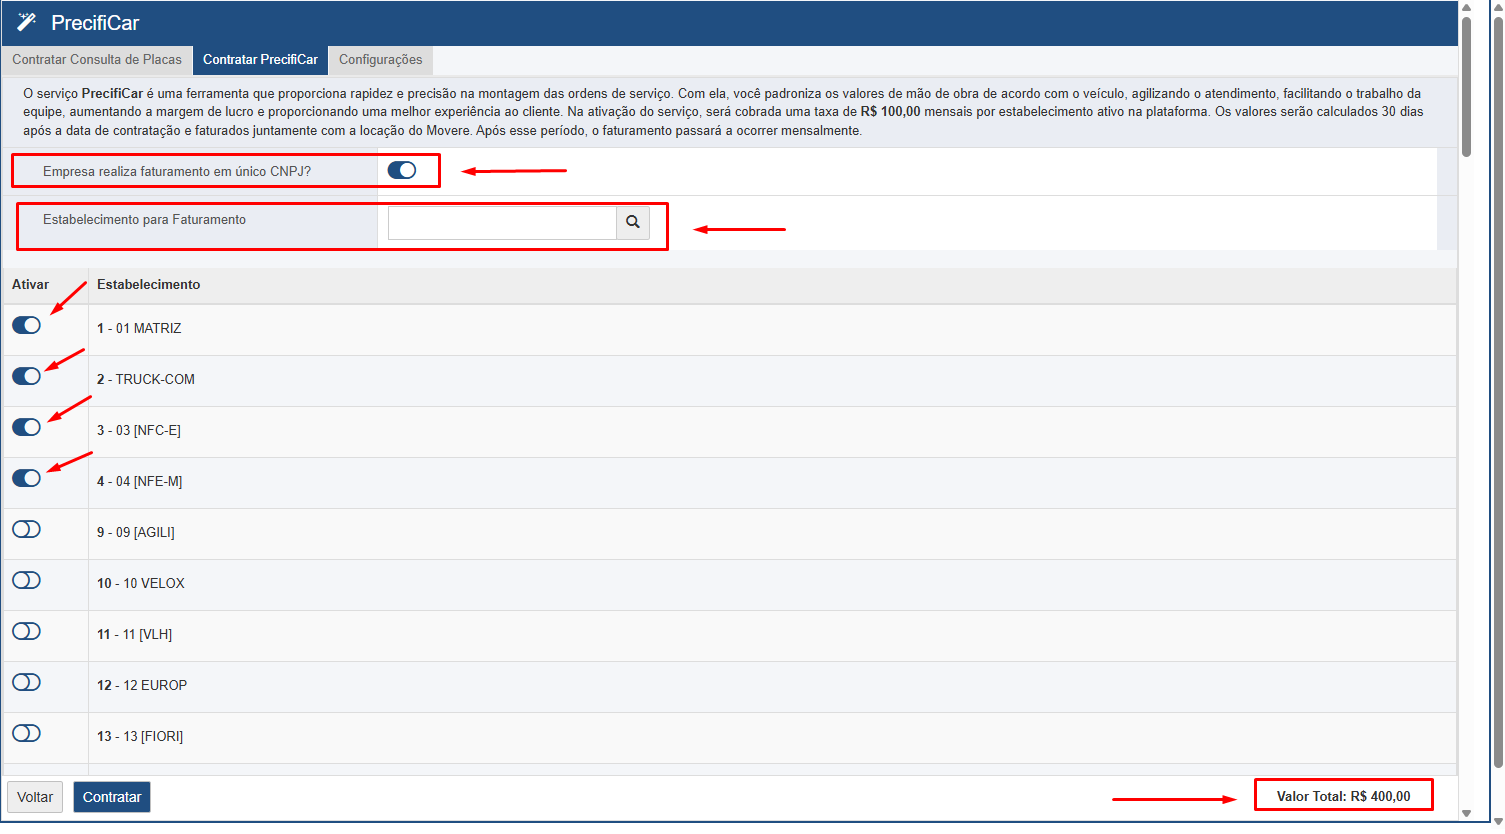Switch to the Configurações tab
1505x834 pixels.
coord(380,60)
